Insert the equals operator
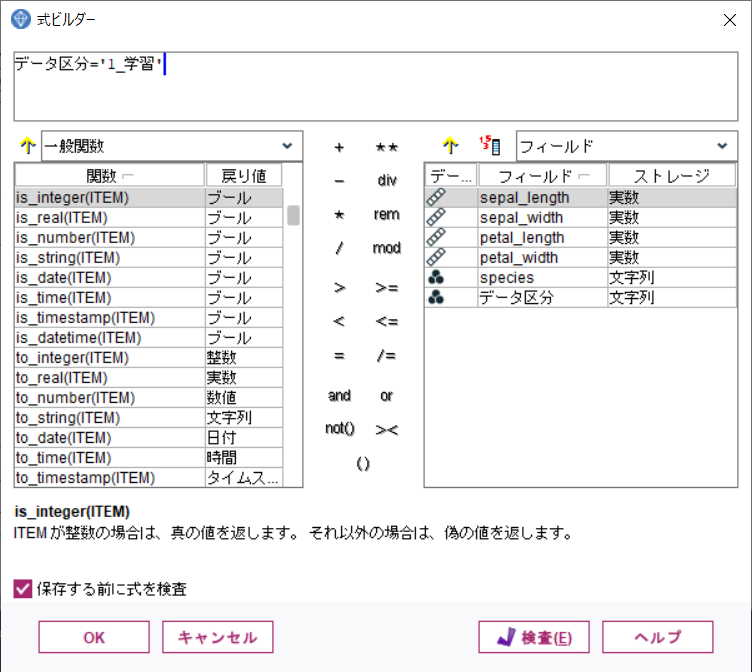The image size is (752, 672). coord(339,356)
